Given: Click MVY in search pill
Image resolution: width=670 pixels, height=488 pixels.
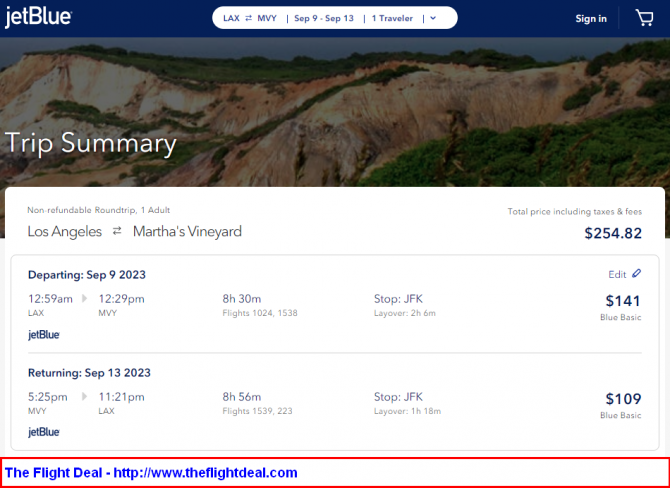Looking at the screenshot, I should [x=267, y=18].
